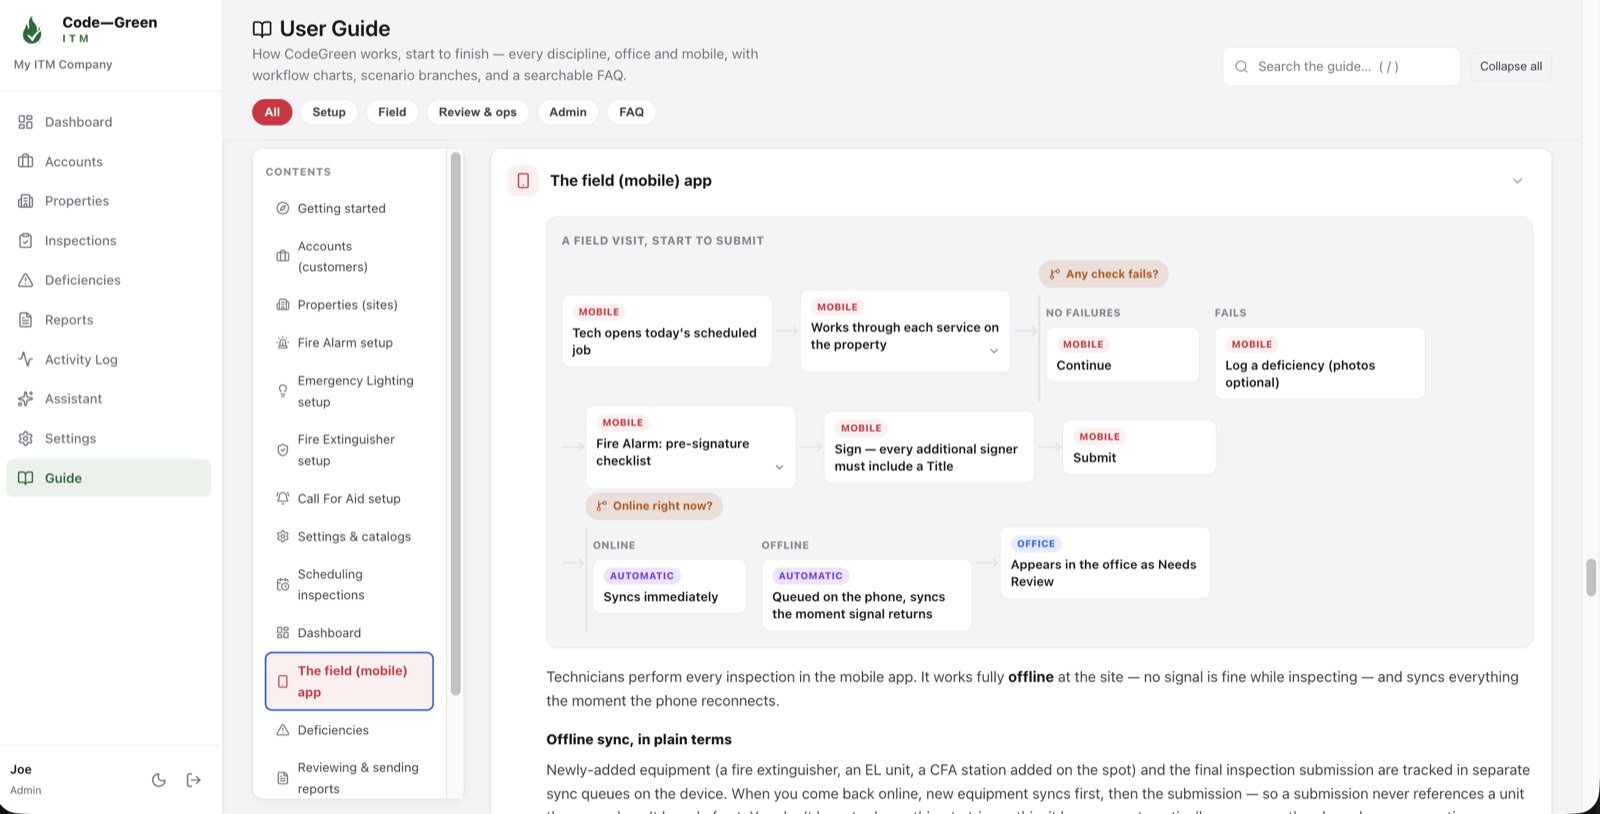
Task: Click the Queued on the phone step card
Action: [x=867, y=595]
